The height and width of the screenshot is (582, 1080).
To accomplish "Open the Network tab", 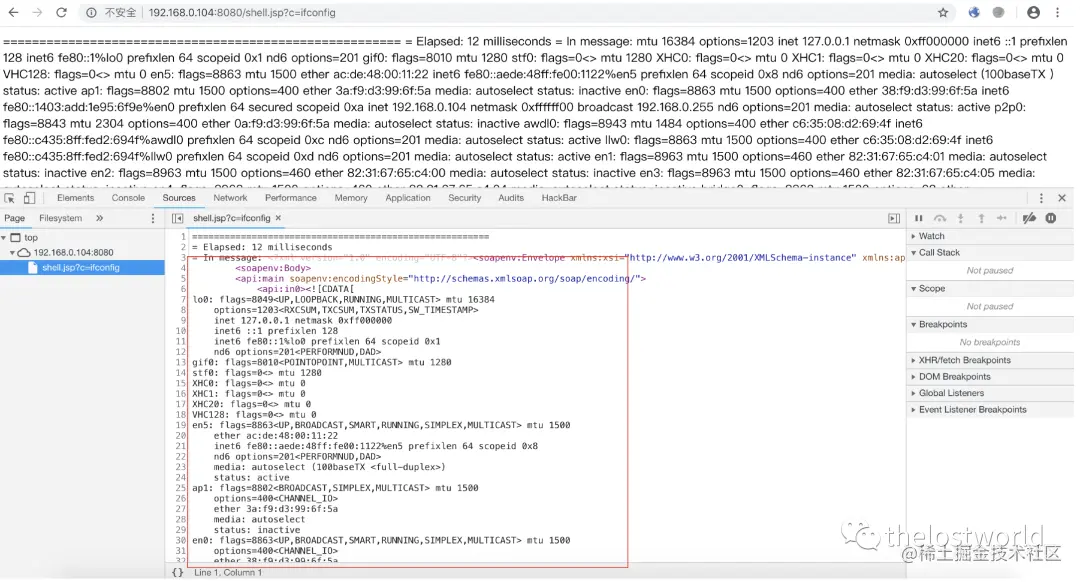I will click(x=230, y=198).
